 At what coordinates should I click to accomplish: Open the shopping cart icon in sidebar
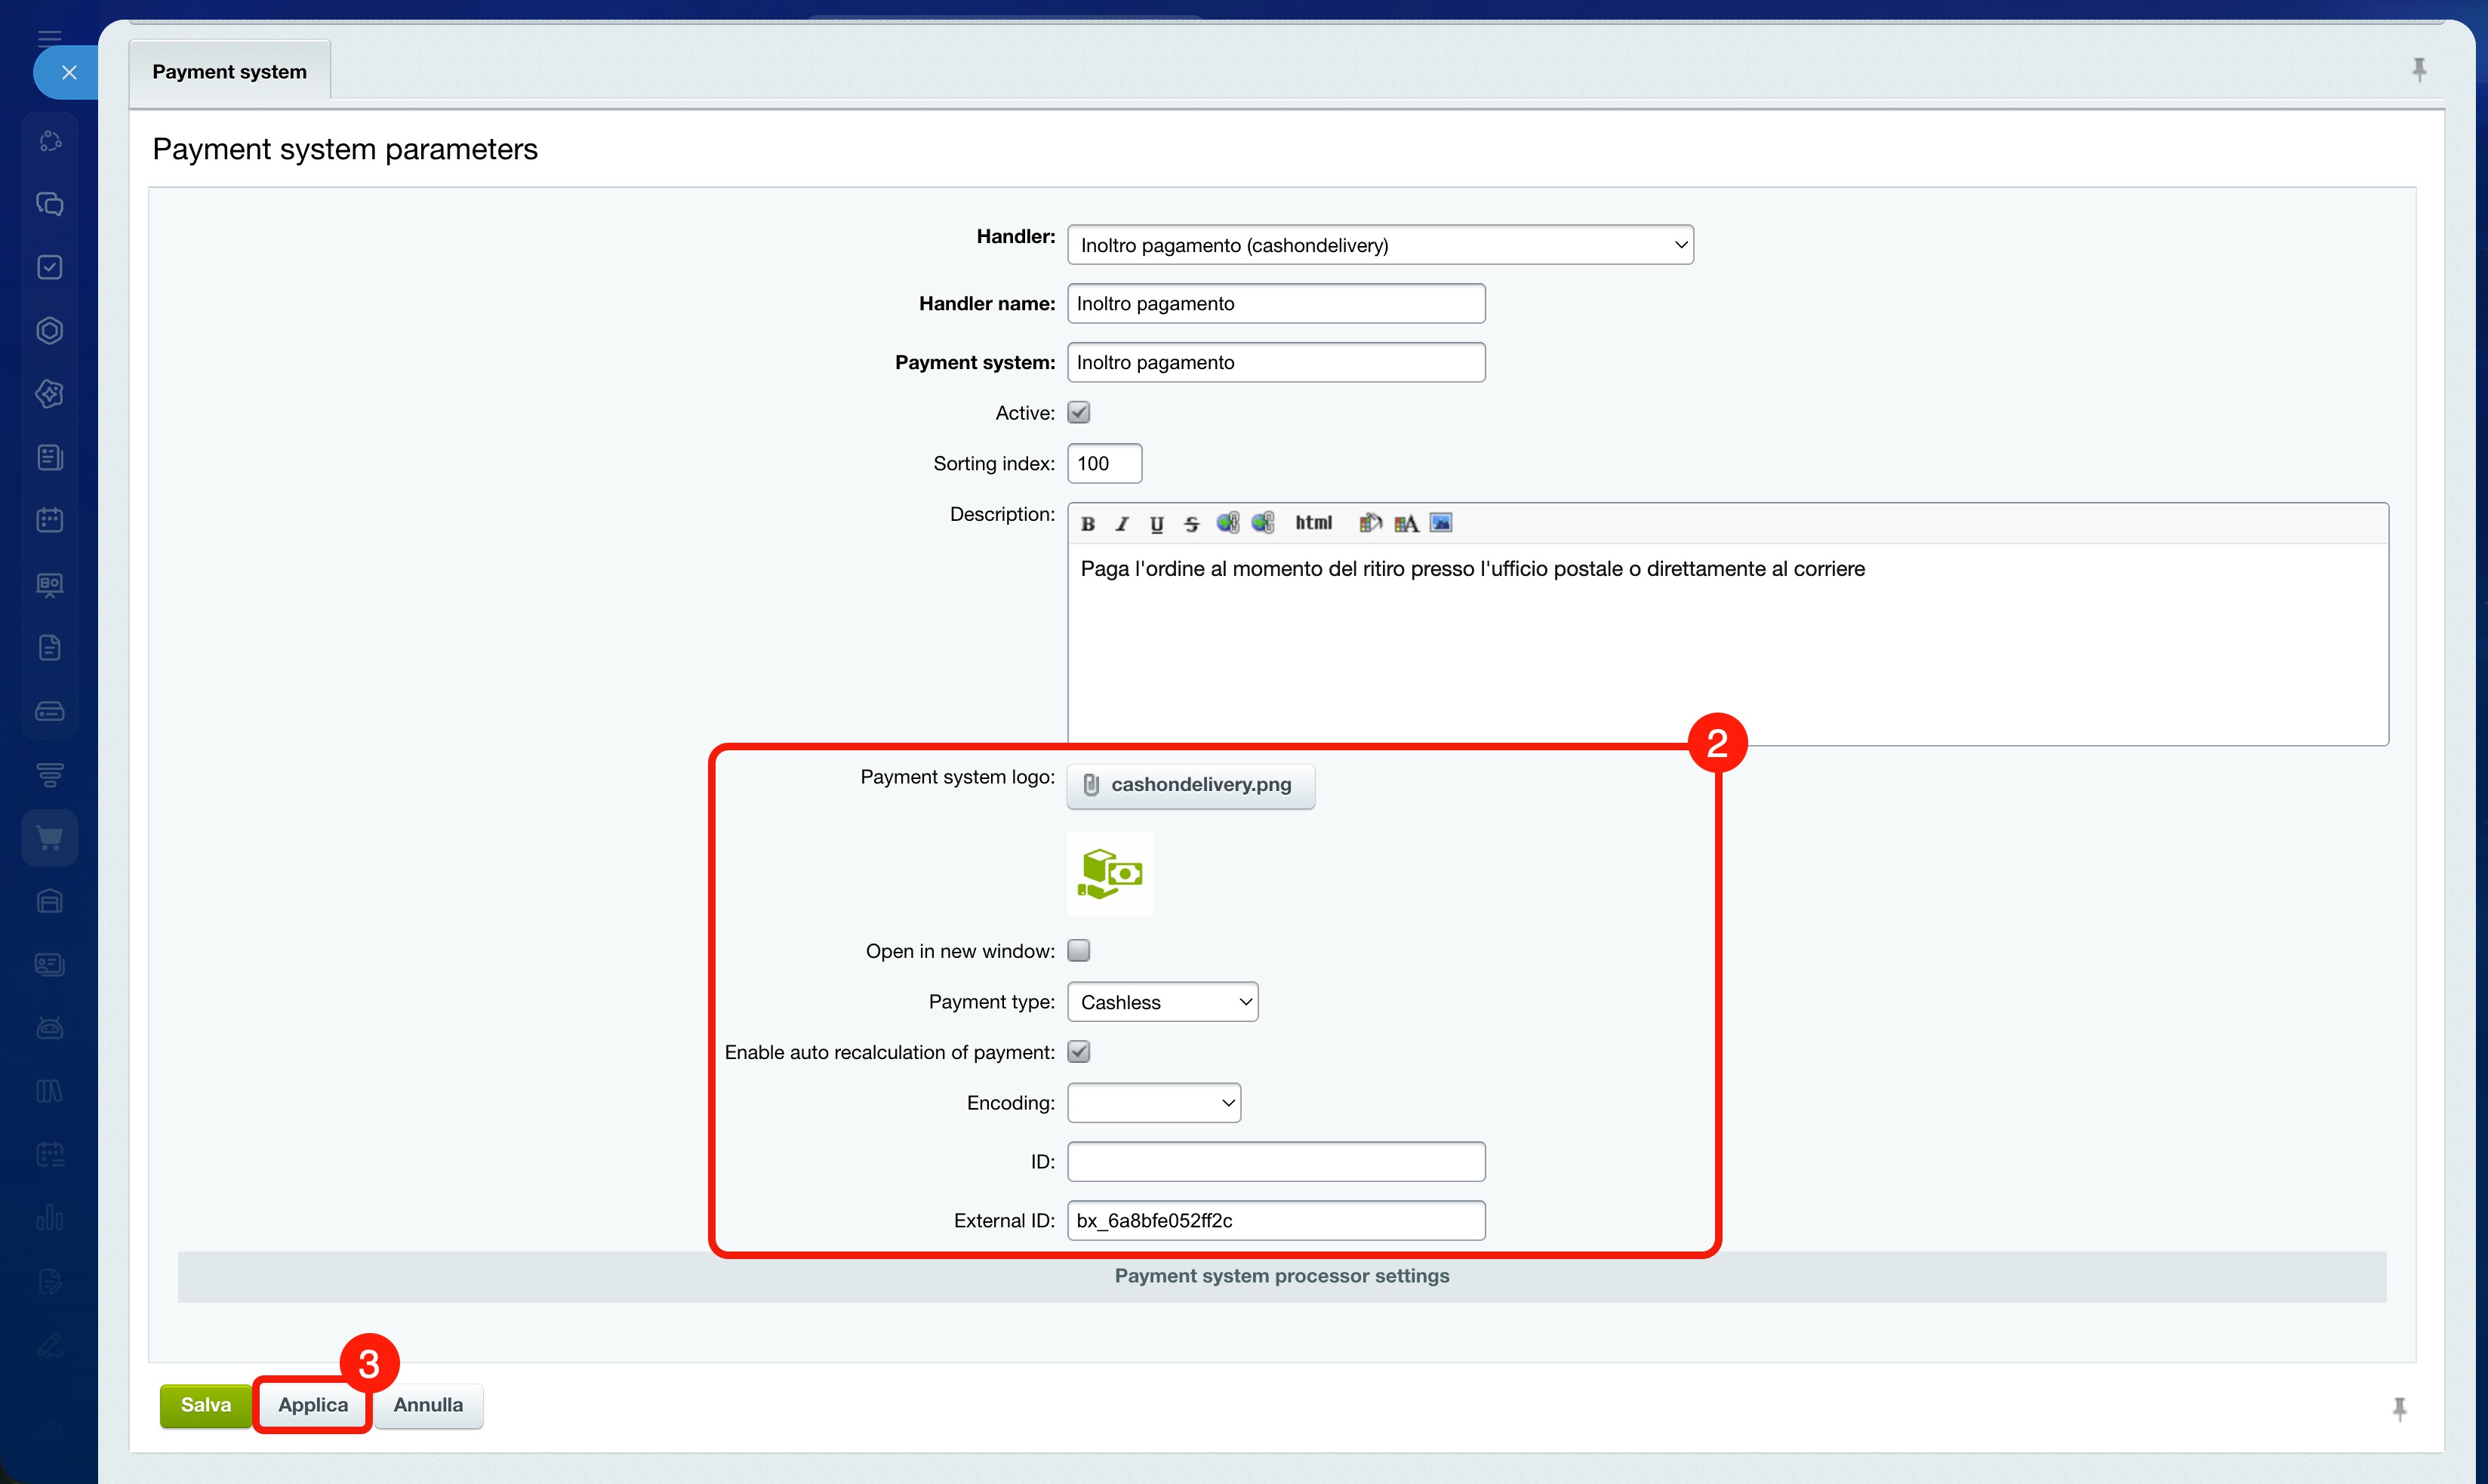(50, 838)
